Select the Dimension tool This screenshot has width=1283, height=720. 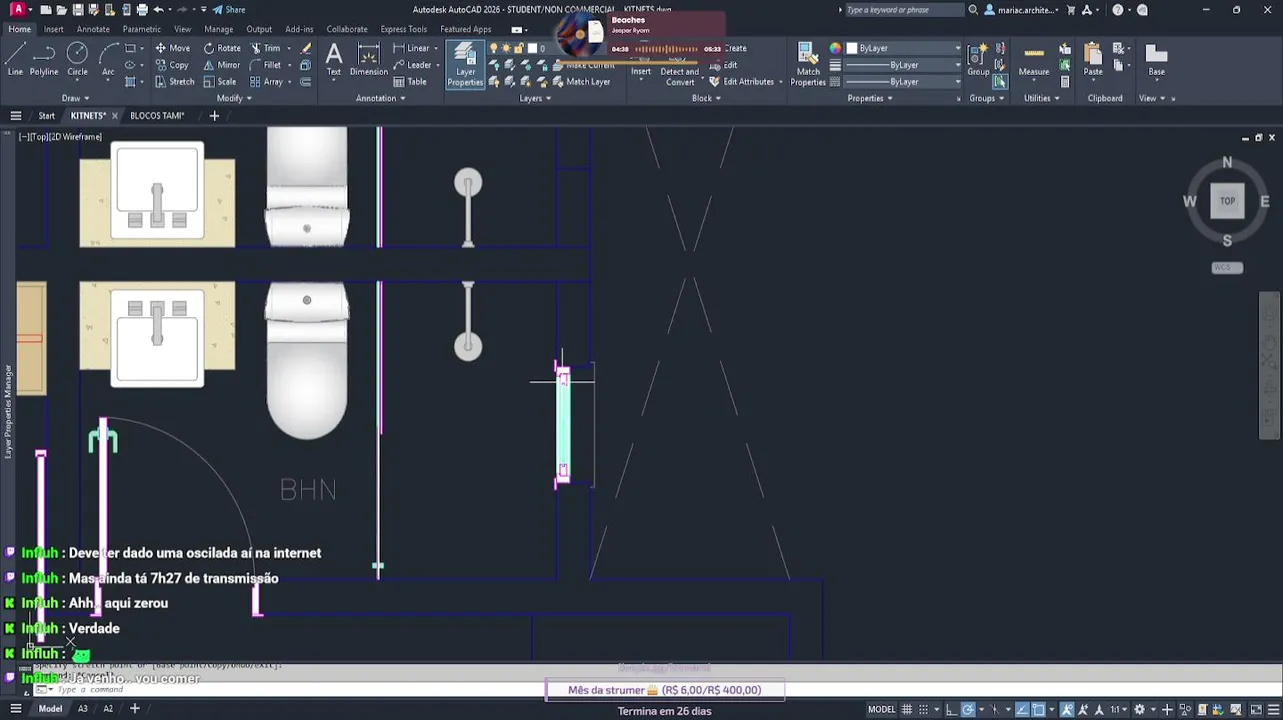pyautogui.click(x=368, y=60)
